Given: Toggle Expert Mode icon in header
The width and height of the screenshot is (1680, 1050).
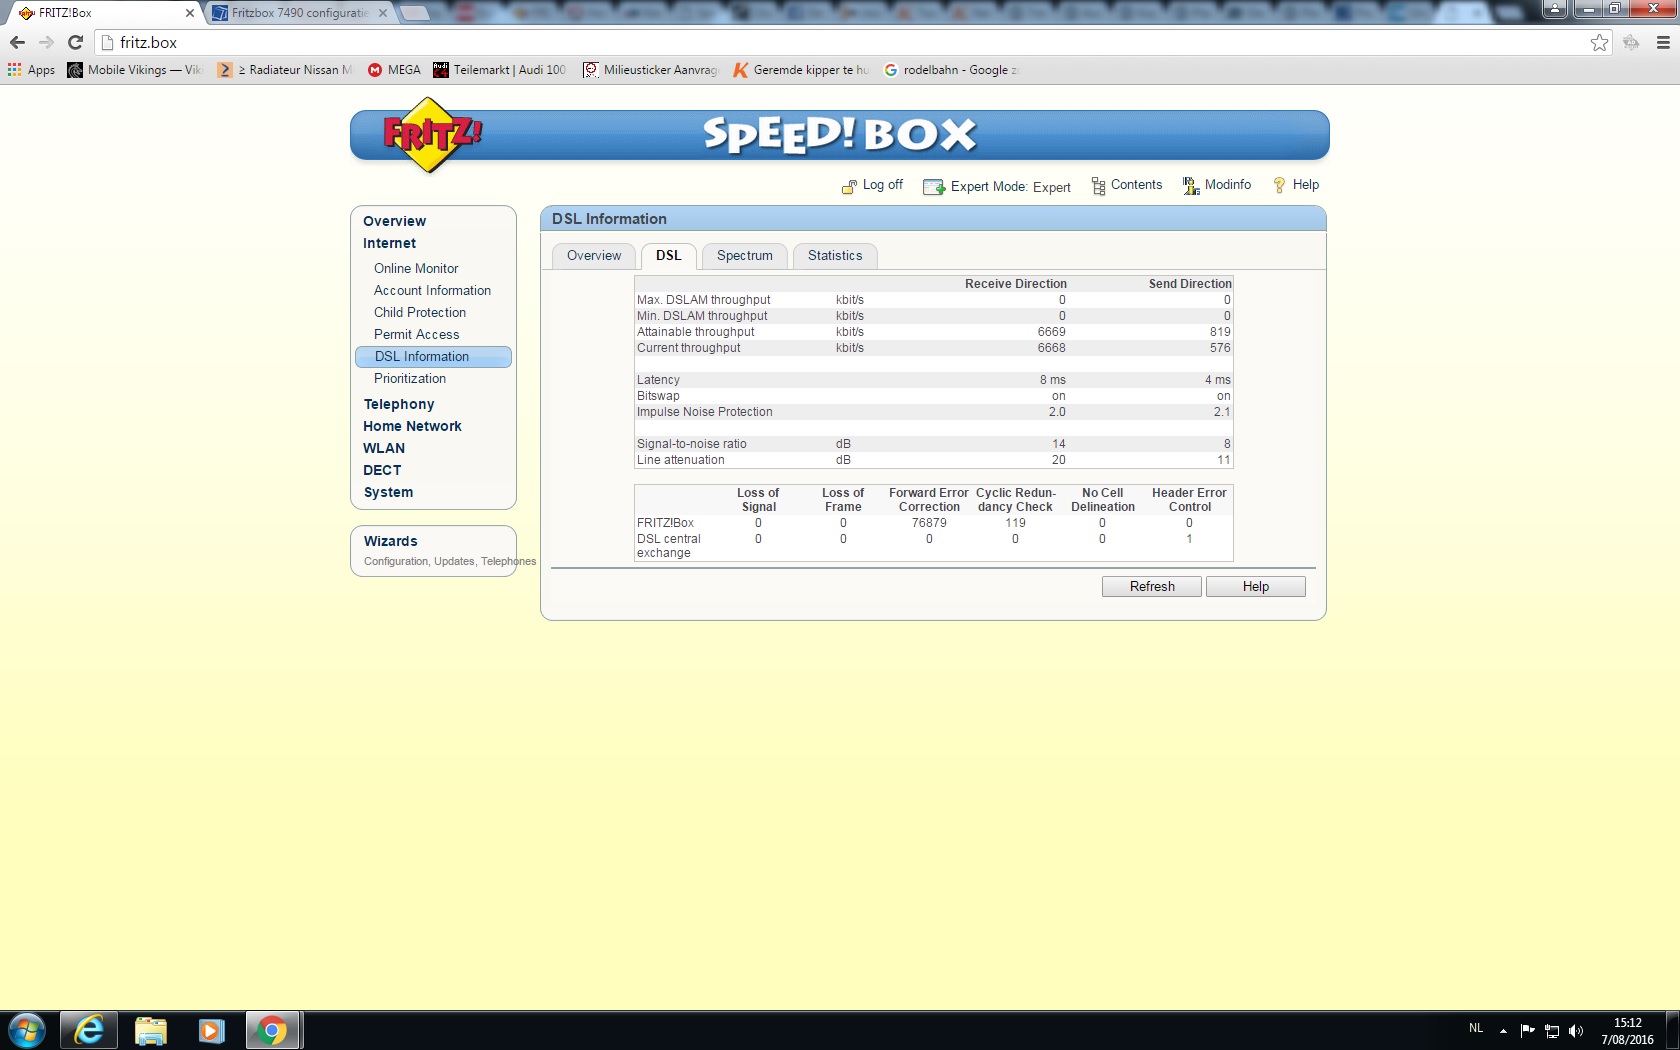Looking at the screenshot, I should point(933,187).
